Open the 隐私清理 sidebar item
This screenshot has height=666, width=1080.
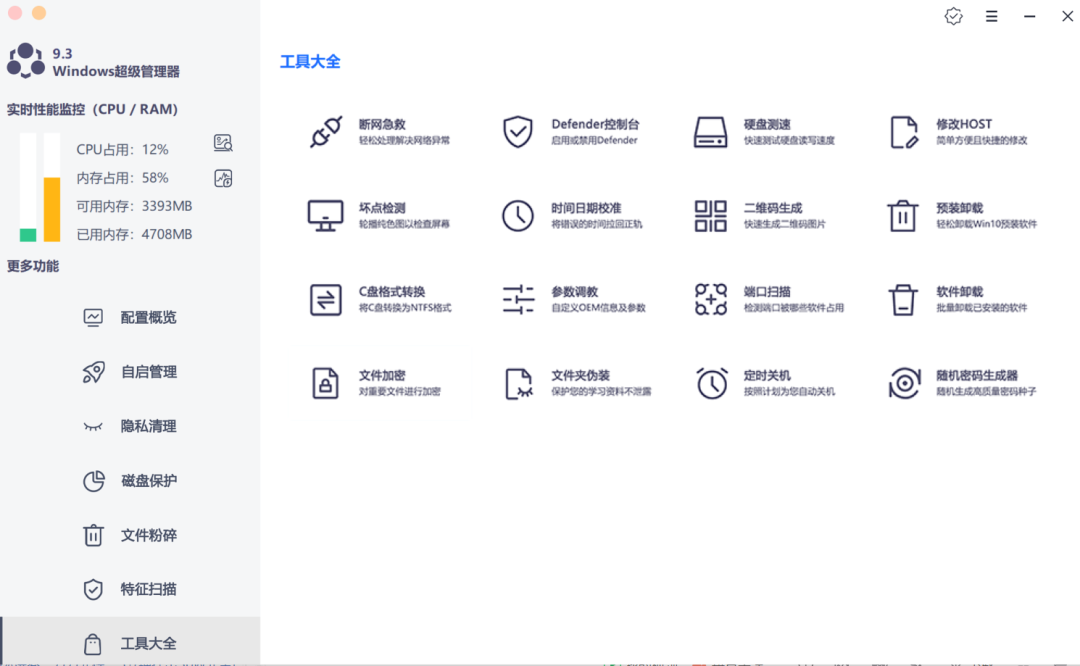click(x=130, y=426)
